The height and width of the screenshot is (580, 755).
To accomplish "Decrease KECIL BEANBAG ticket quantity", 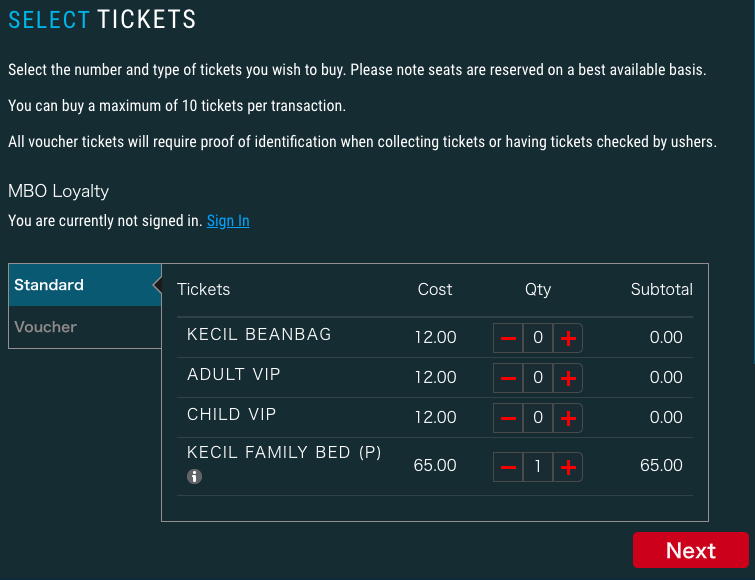I will click(508, 338).
